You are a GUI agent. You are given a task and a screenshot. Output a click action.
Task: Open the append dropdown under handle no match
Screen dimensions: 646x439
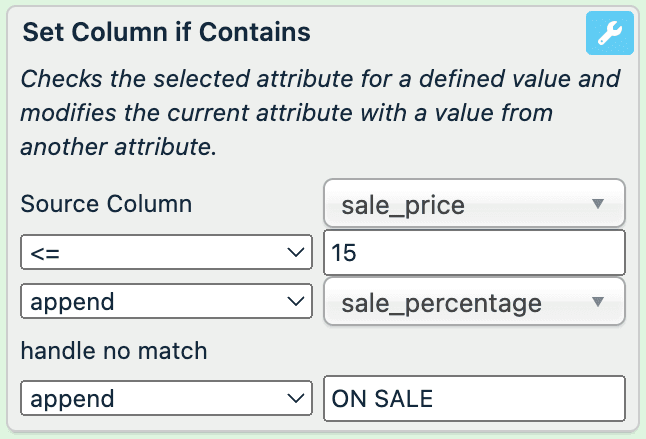166,398
